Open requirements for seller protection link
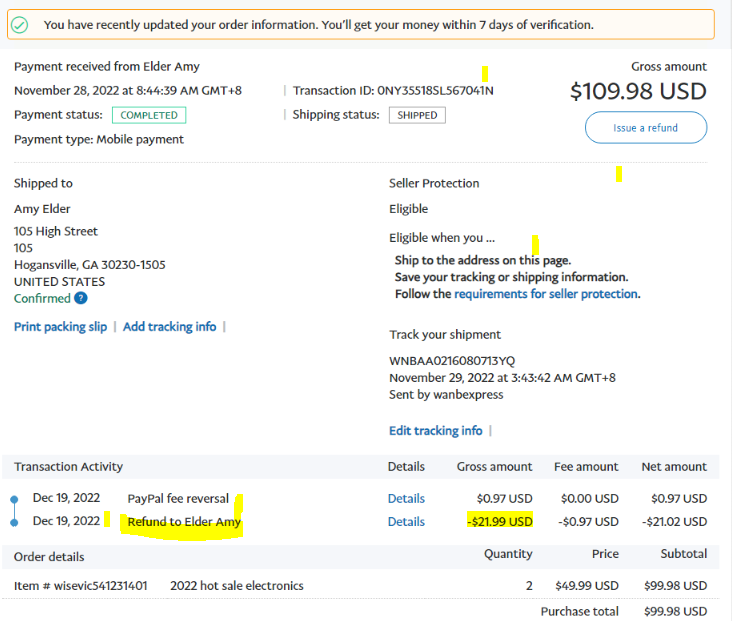Viewport: 732px width, 621px height. pyautogui.click(x=545, y=294)
